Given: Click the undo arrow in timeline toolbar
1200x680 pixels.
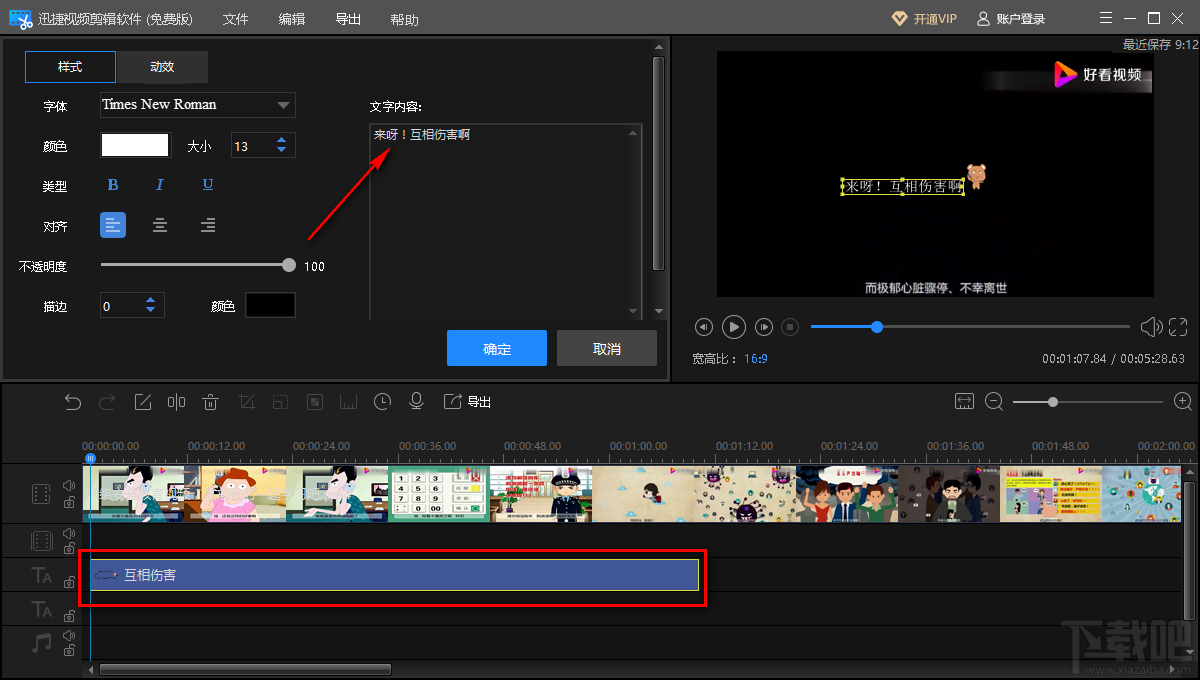Looking at the screenshot, I should [x=73, y=402].
